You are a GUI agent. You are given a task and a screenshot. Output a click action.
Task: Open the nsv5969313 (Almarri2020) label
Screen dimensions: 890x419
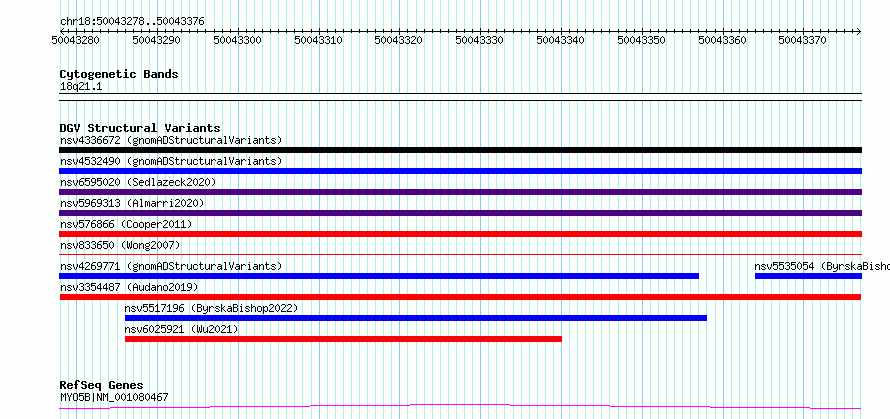click(x=132, y=203)
